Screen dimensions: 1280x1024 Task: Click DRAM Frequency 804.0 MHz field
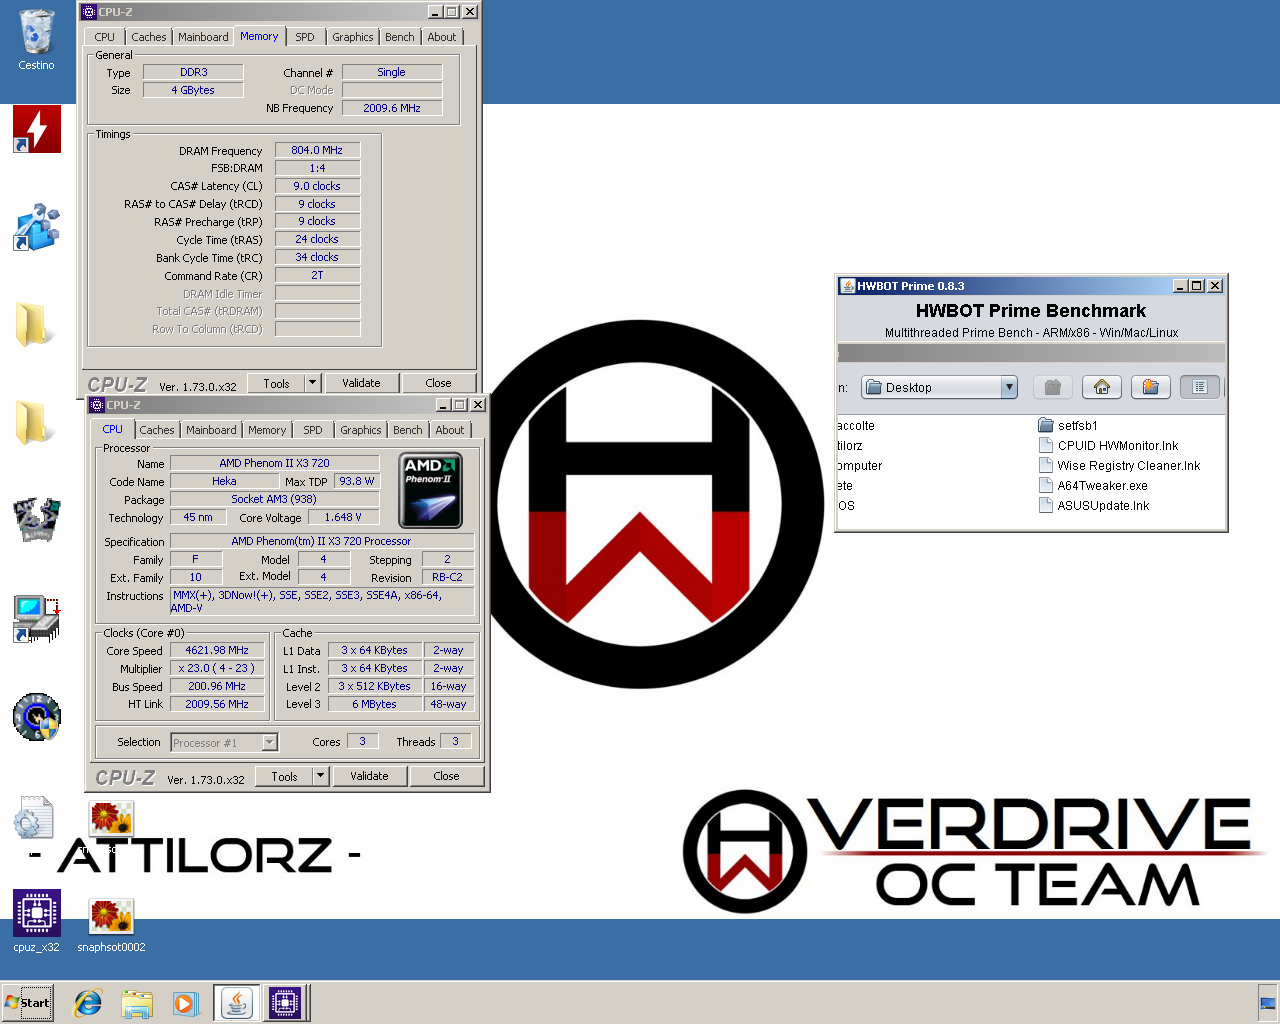(x=317, y=150)
